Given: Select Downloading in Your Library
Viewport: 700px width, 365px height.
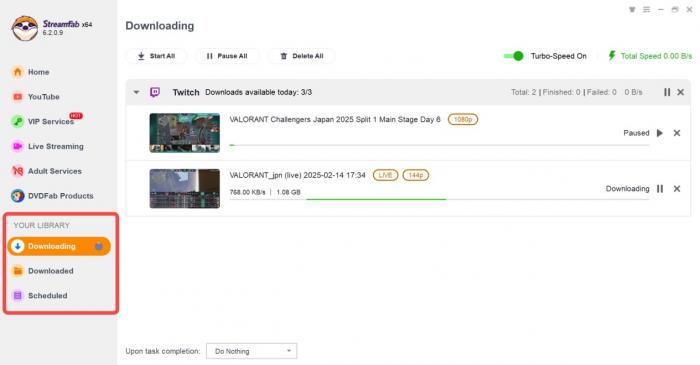Looking at the screenshot, I should (59, 246).
